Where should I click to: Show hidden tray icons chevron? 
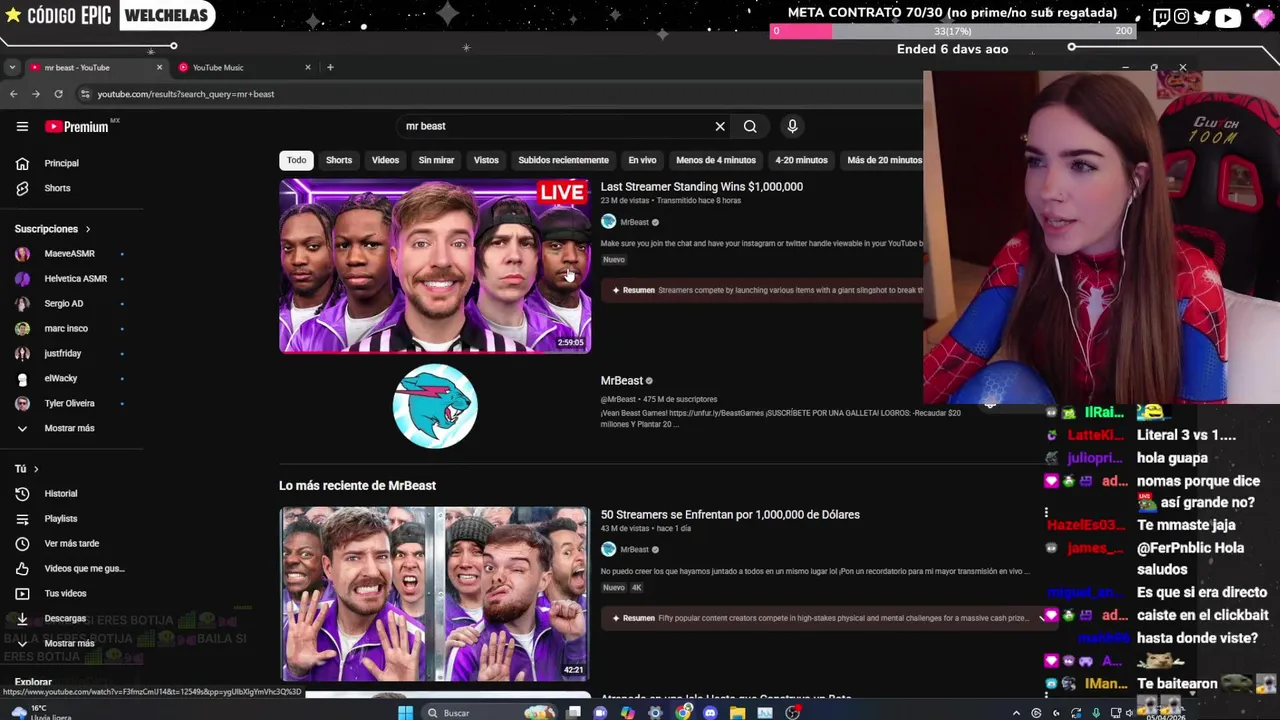coord(1017,713)
